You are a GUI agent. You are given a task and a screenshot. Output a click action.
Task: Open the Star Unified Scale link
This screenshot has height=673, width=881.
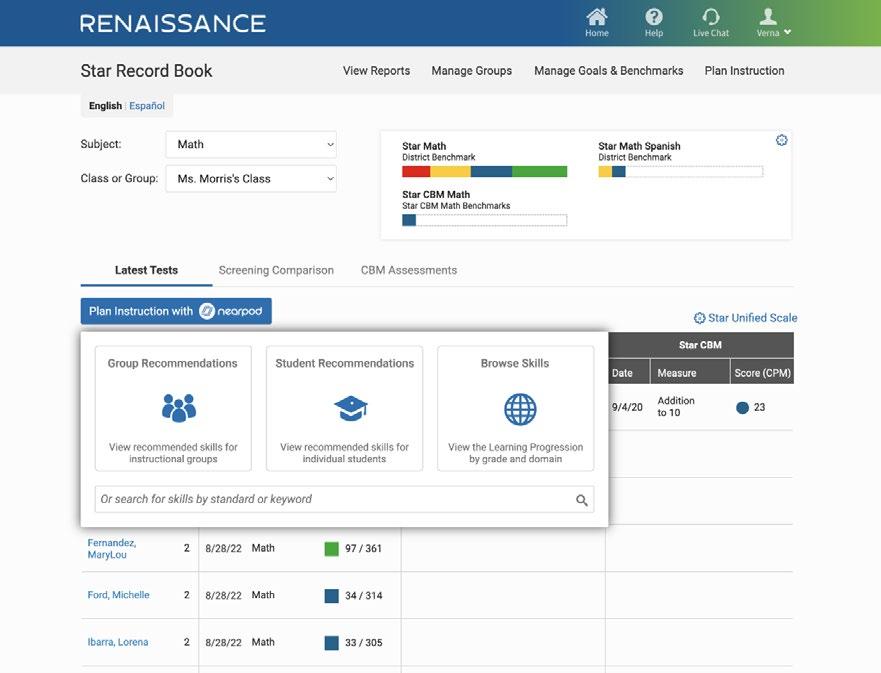tap(752, 318)
